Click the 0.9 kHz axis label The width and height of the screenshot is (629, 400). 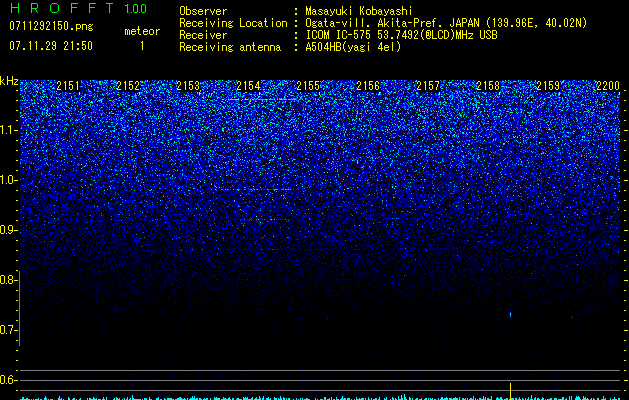(x=8, y=230)
